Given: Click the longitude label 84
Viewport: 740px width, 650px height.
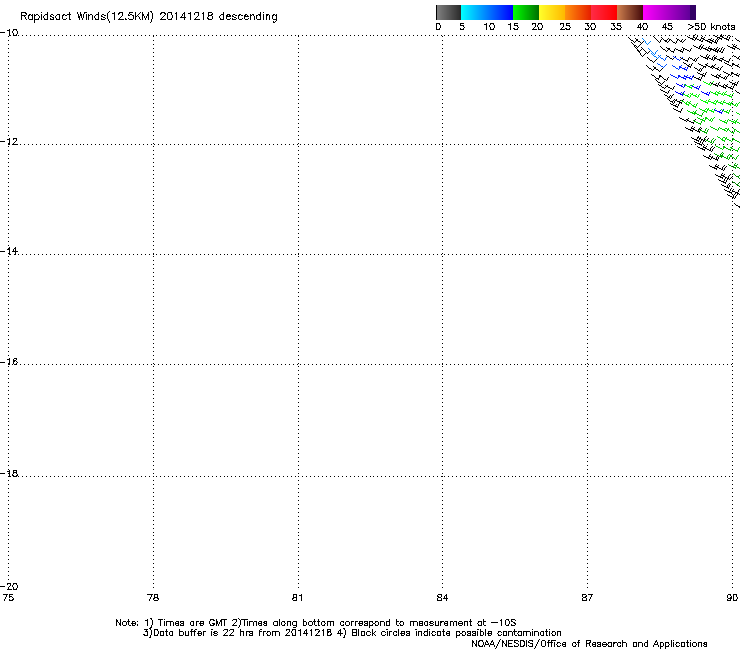Looking at the screenshot, I should point(442,598).
